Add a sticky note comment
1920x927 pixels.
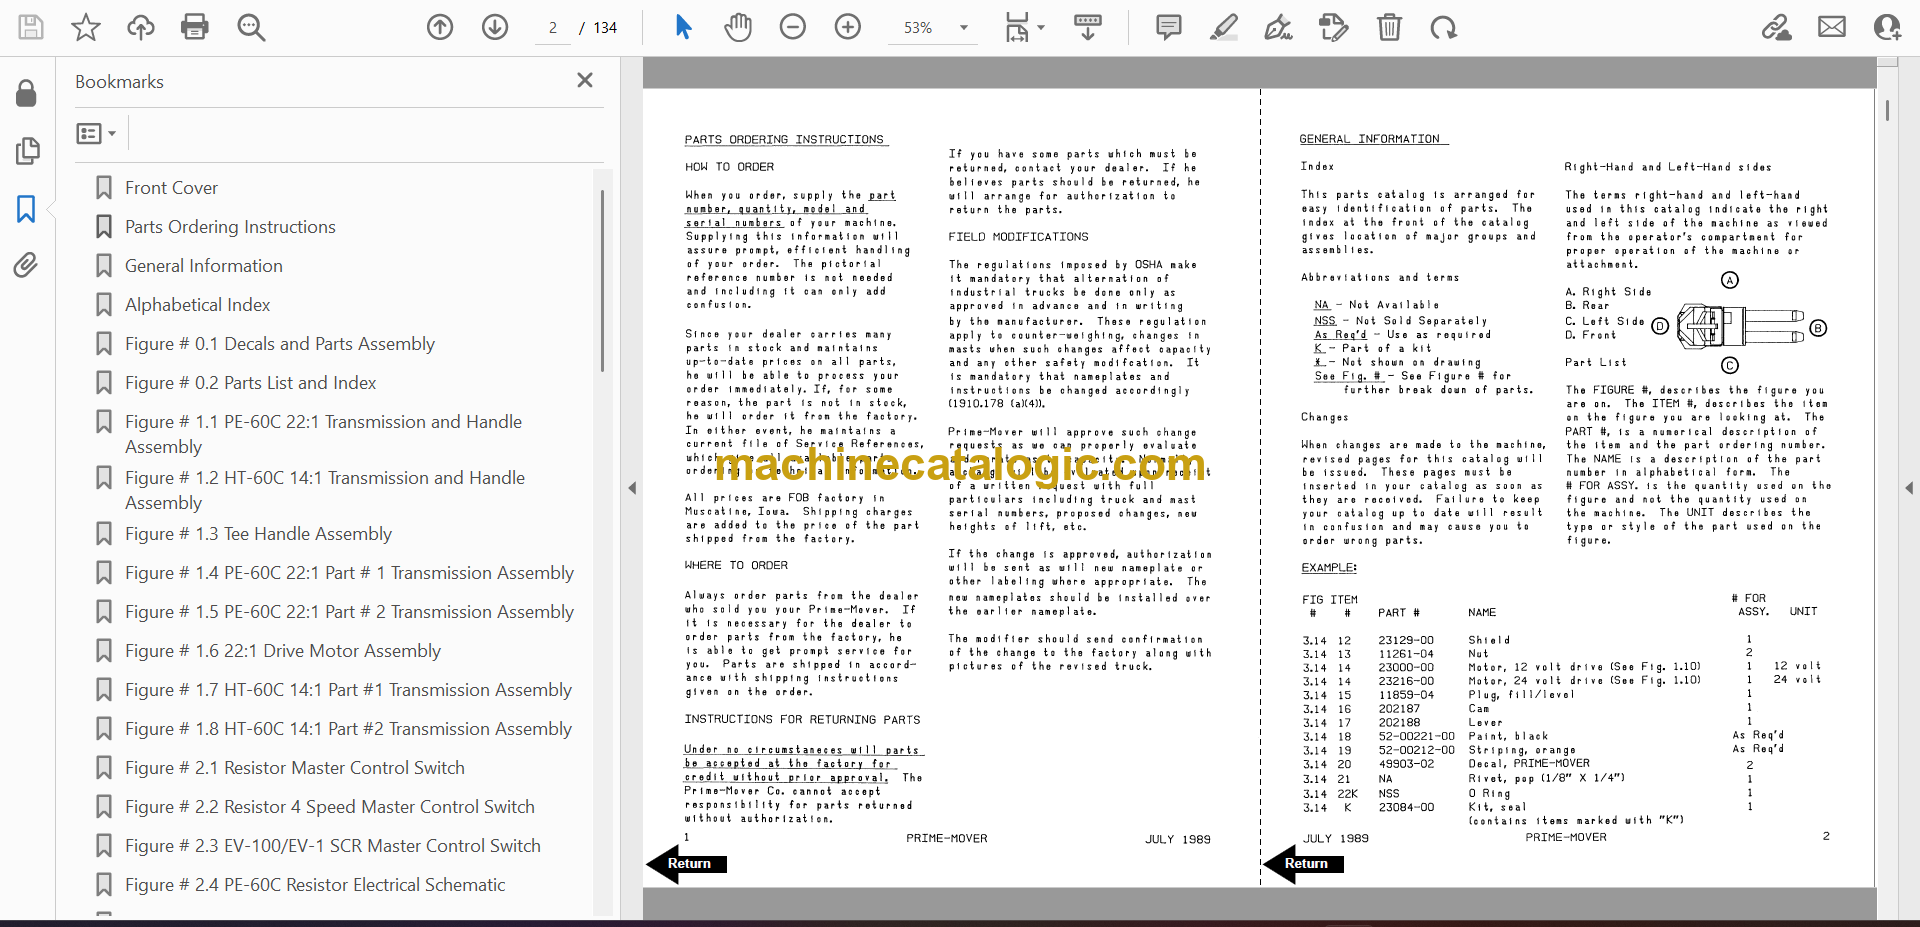coord(1168,27)
